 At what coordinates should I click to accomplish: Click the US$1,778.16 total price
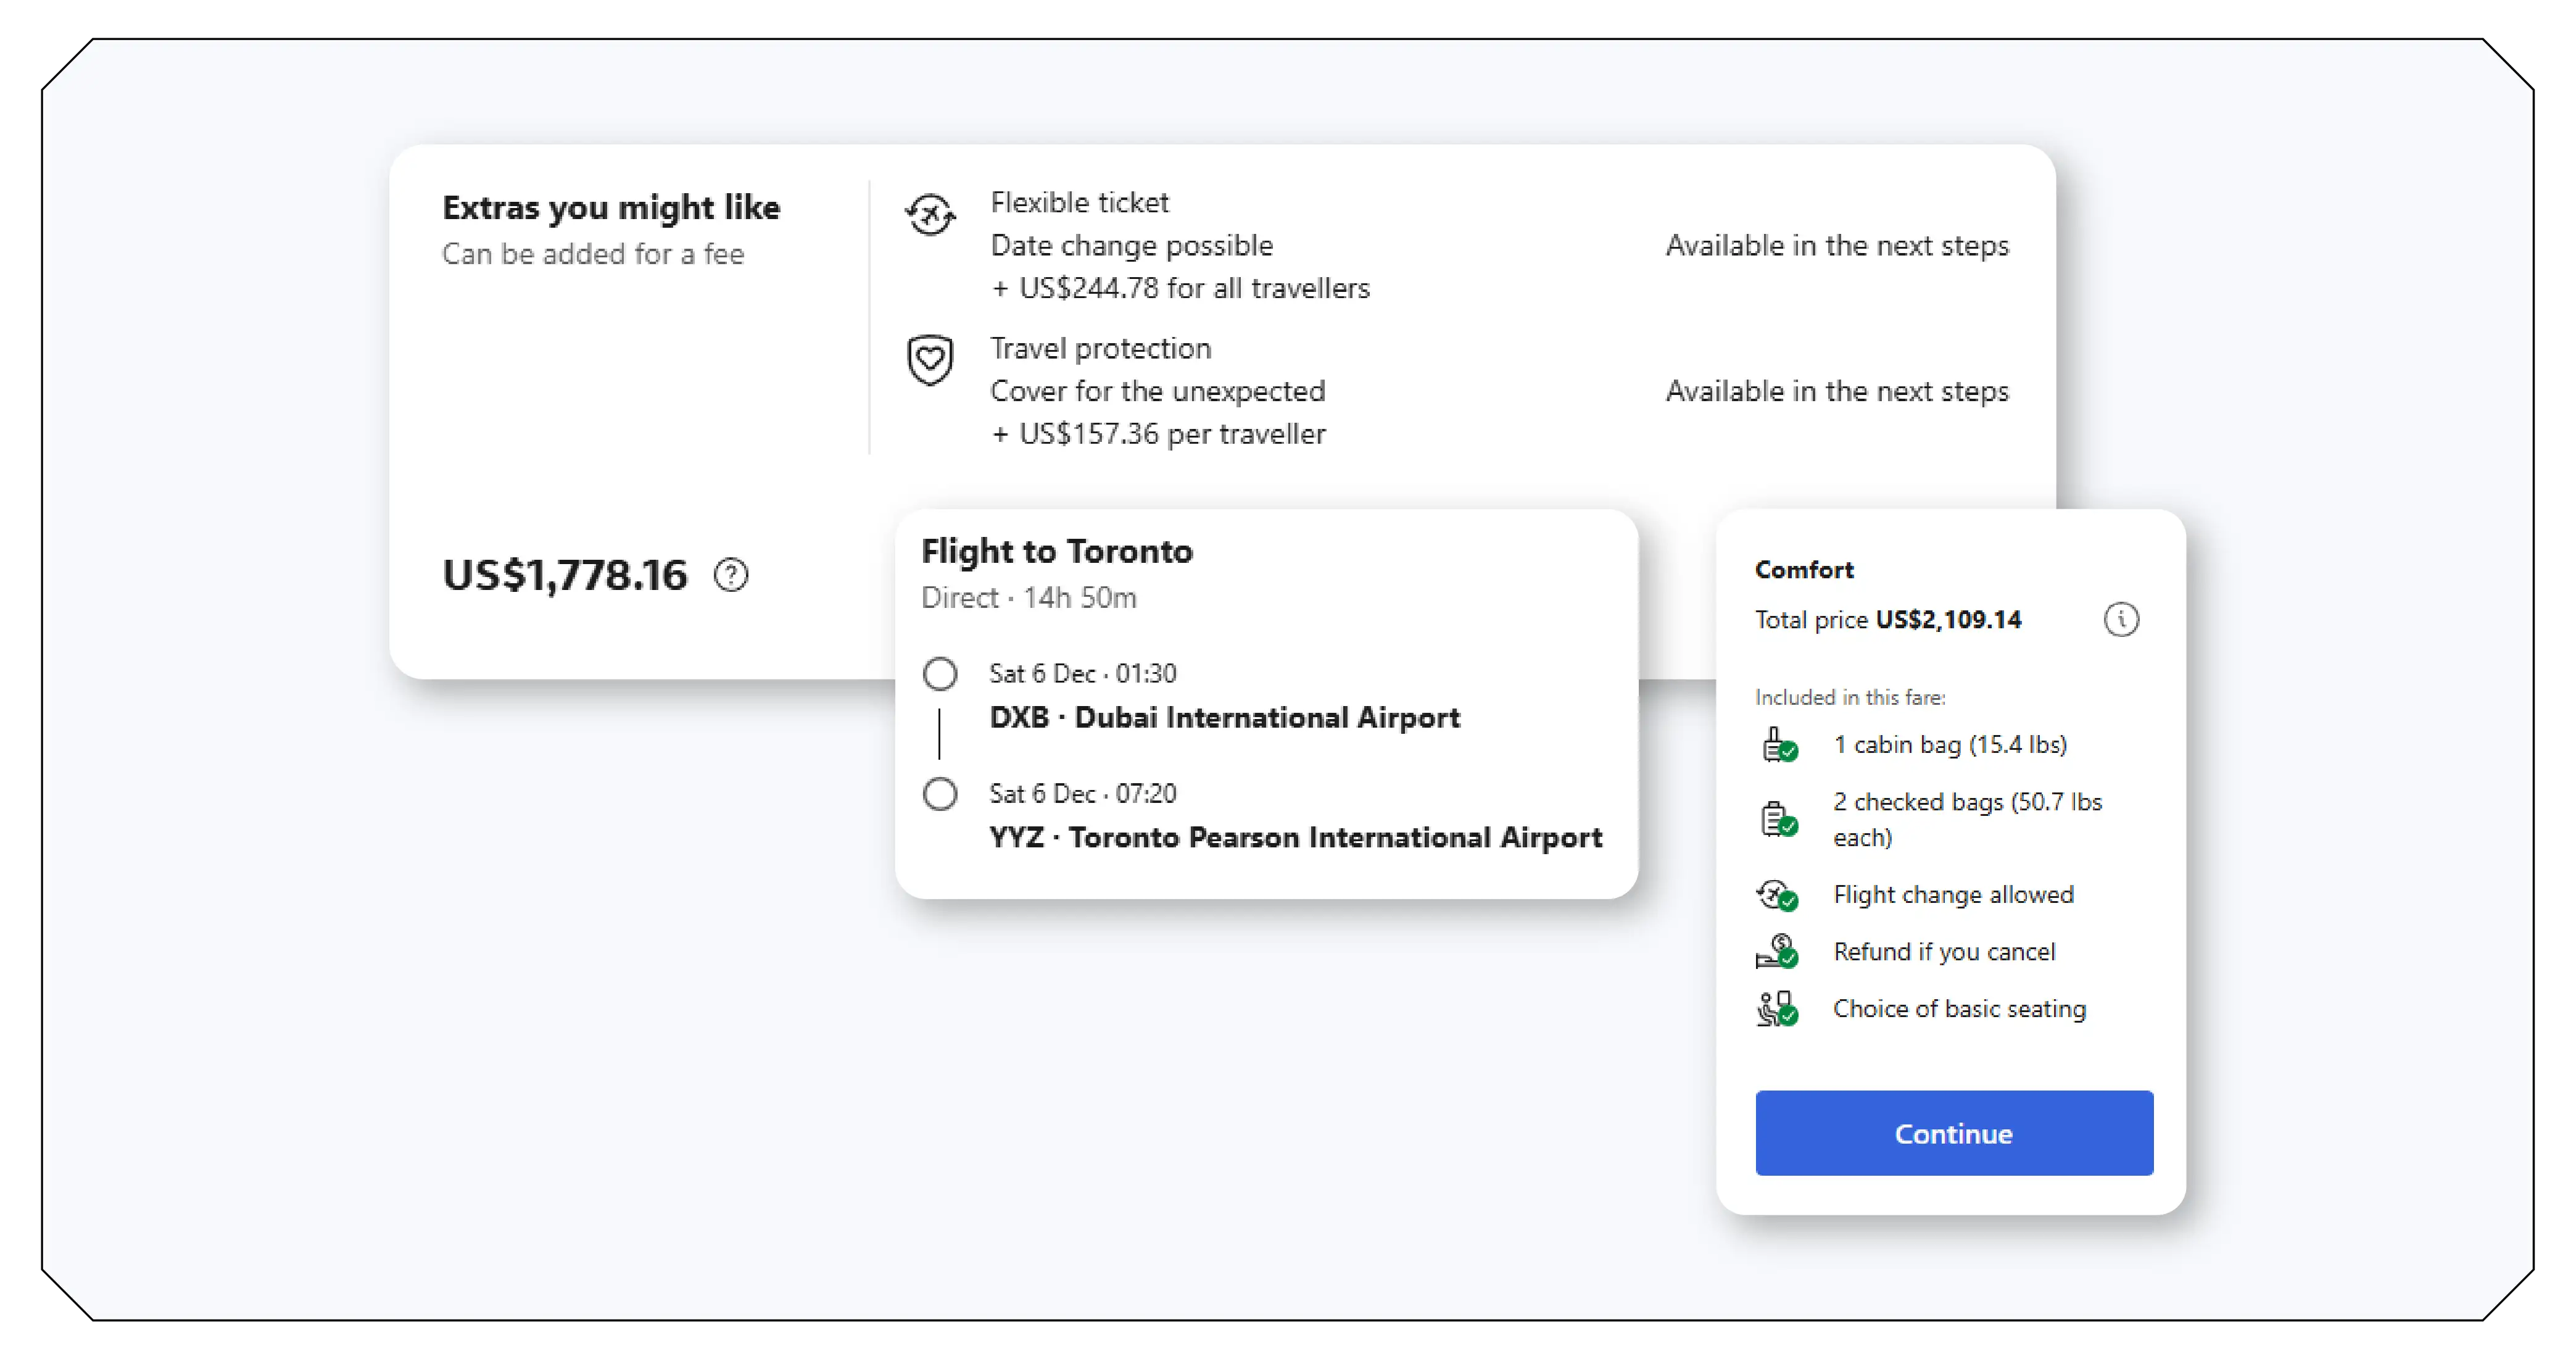[x=565, y=574]
